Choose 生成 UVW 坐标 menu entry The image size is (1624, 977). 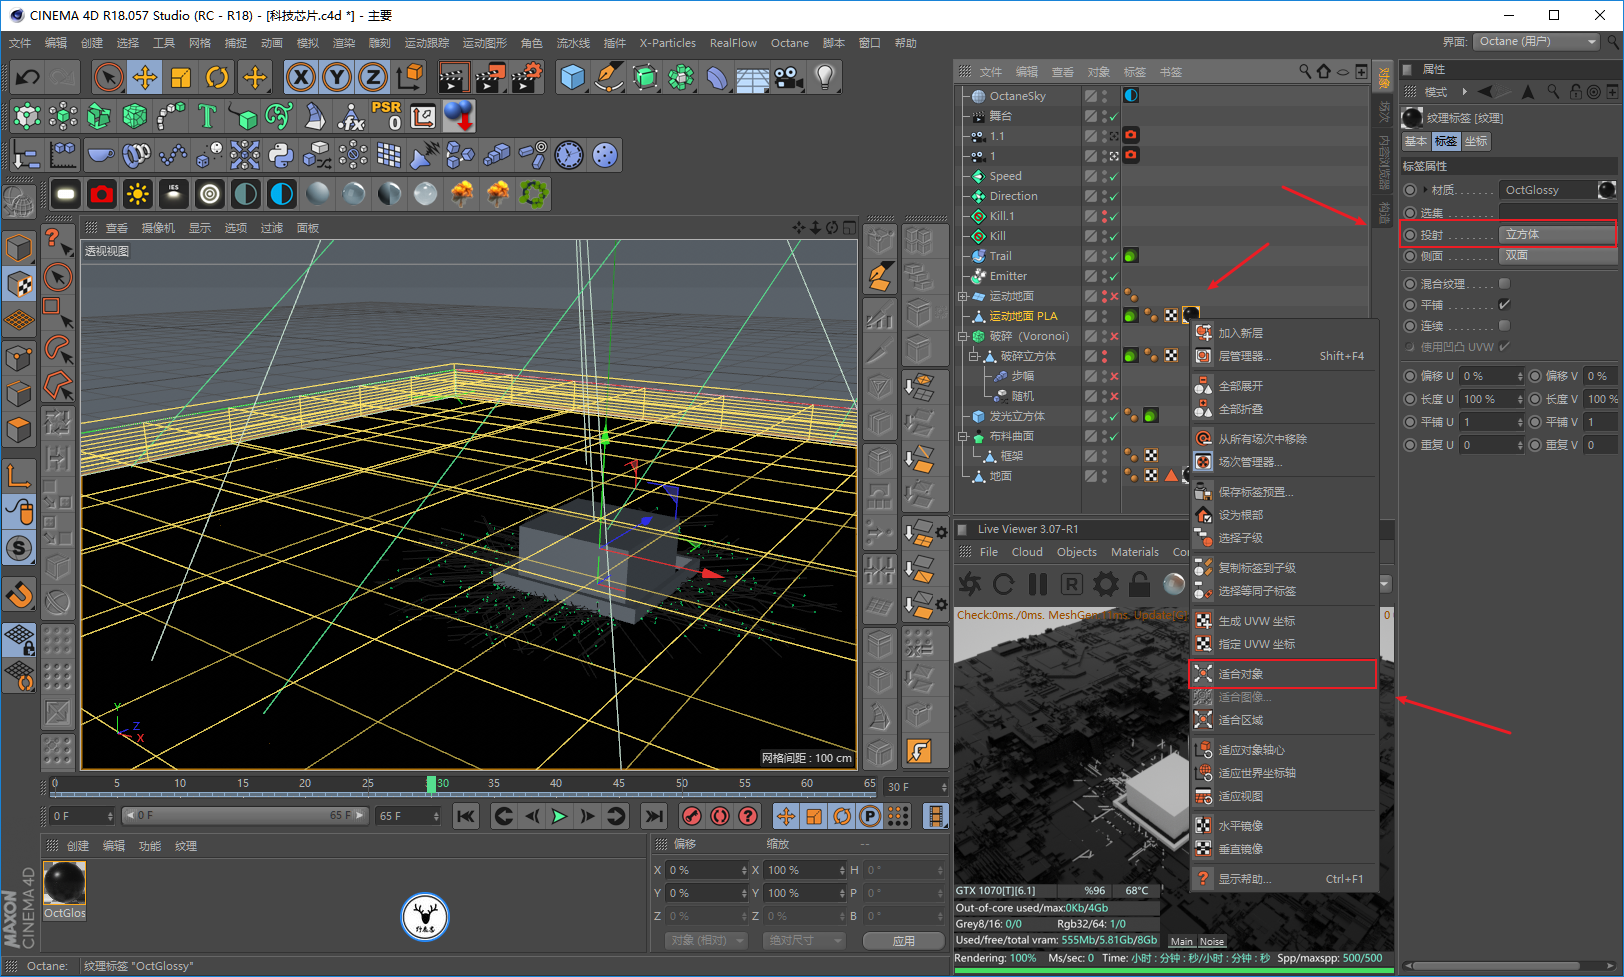coord(1283,621)
